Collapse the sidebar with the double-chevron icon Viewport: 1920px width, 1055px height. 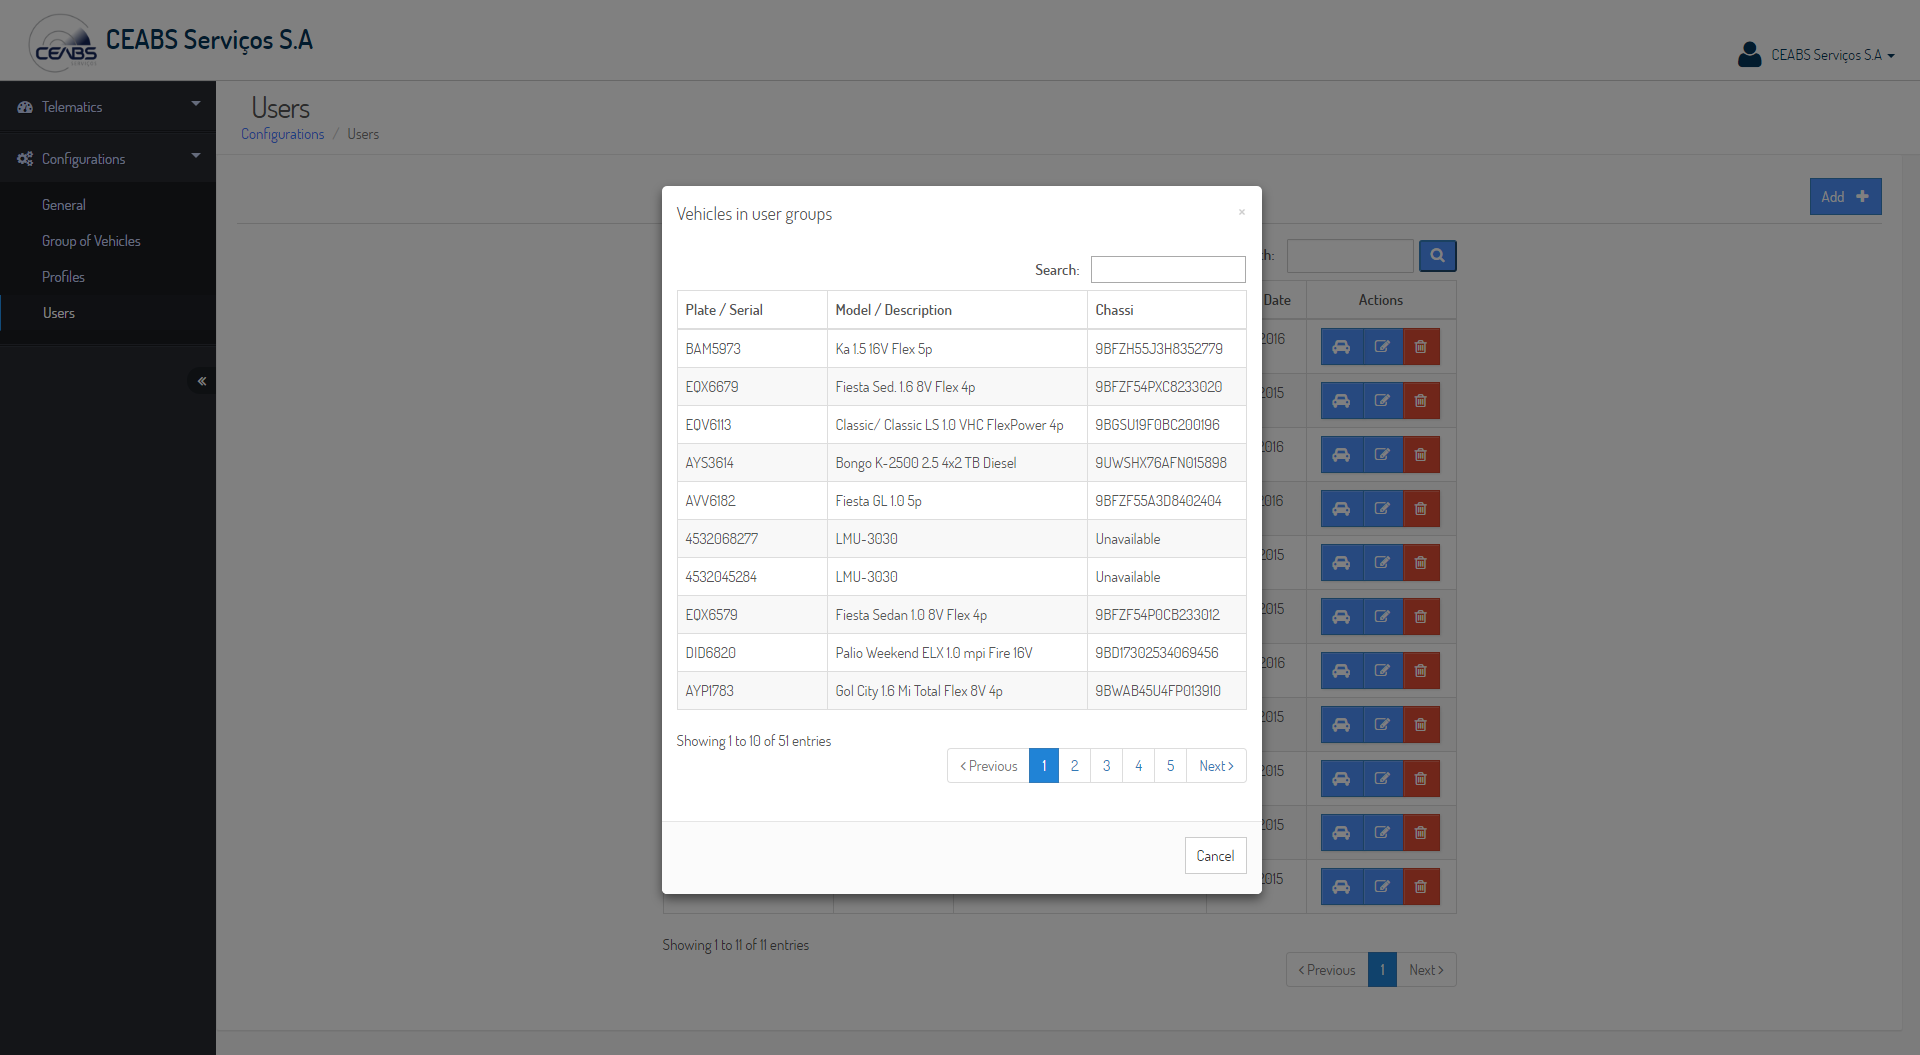tap(202, 381)
